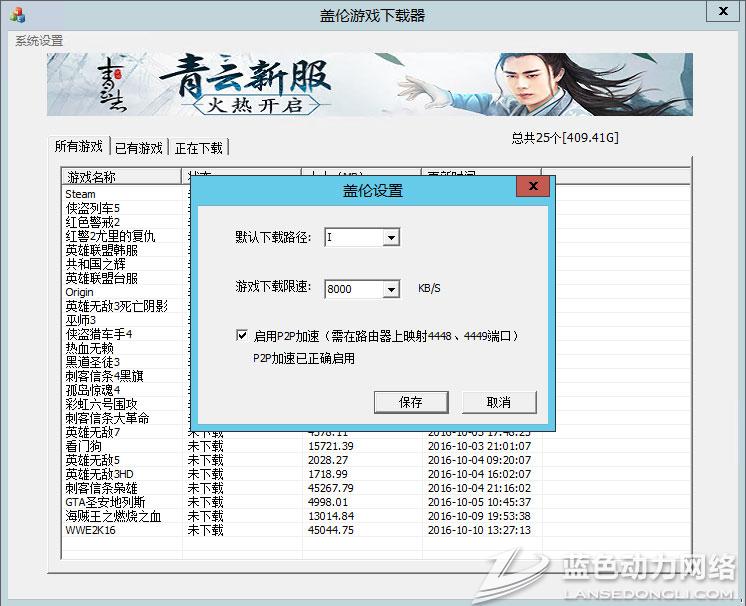Viewport: 746px width, 606px height.
Task: Switch to 已有游戏 tab
Action: tap(138, 148)
